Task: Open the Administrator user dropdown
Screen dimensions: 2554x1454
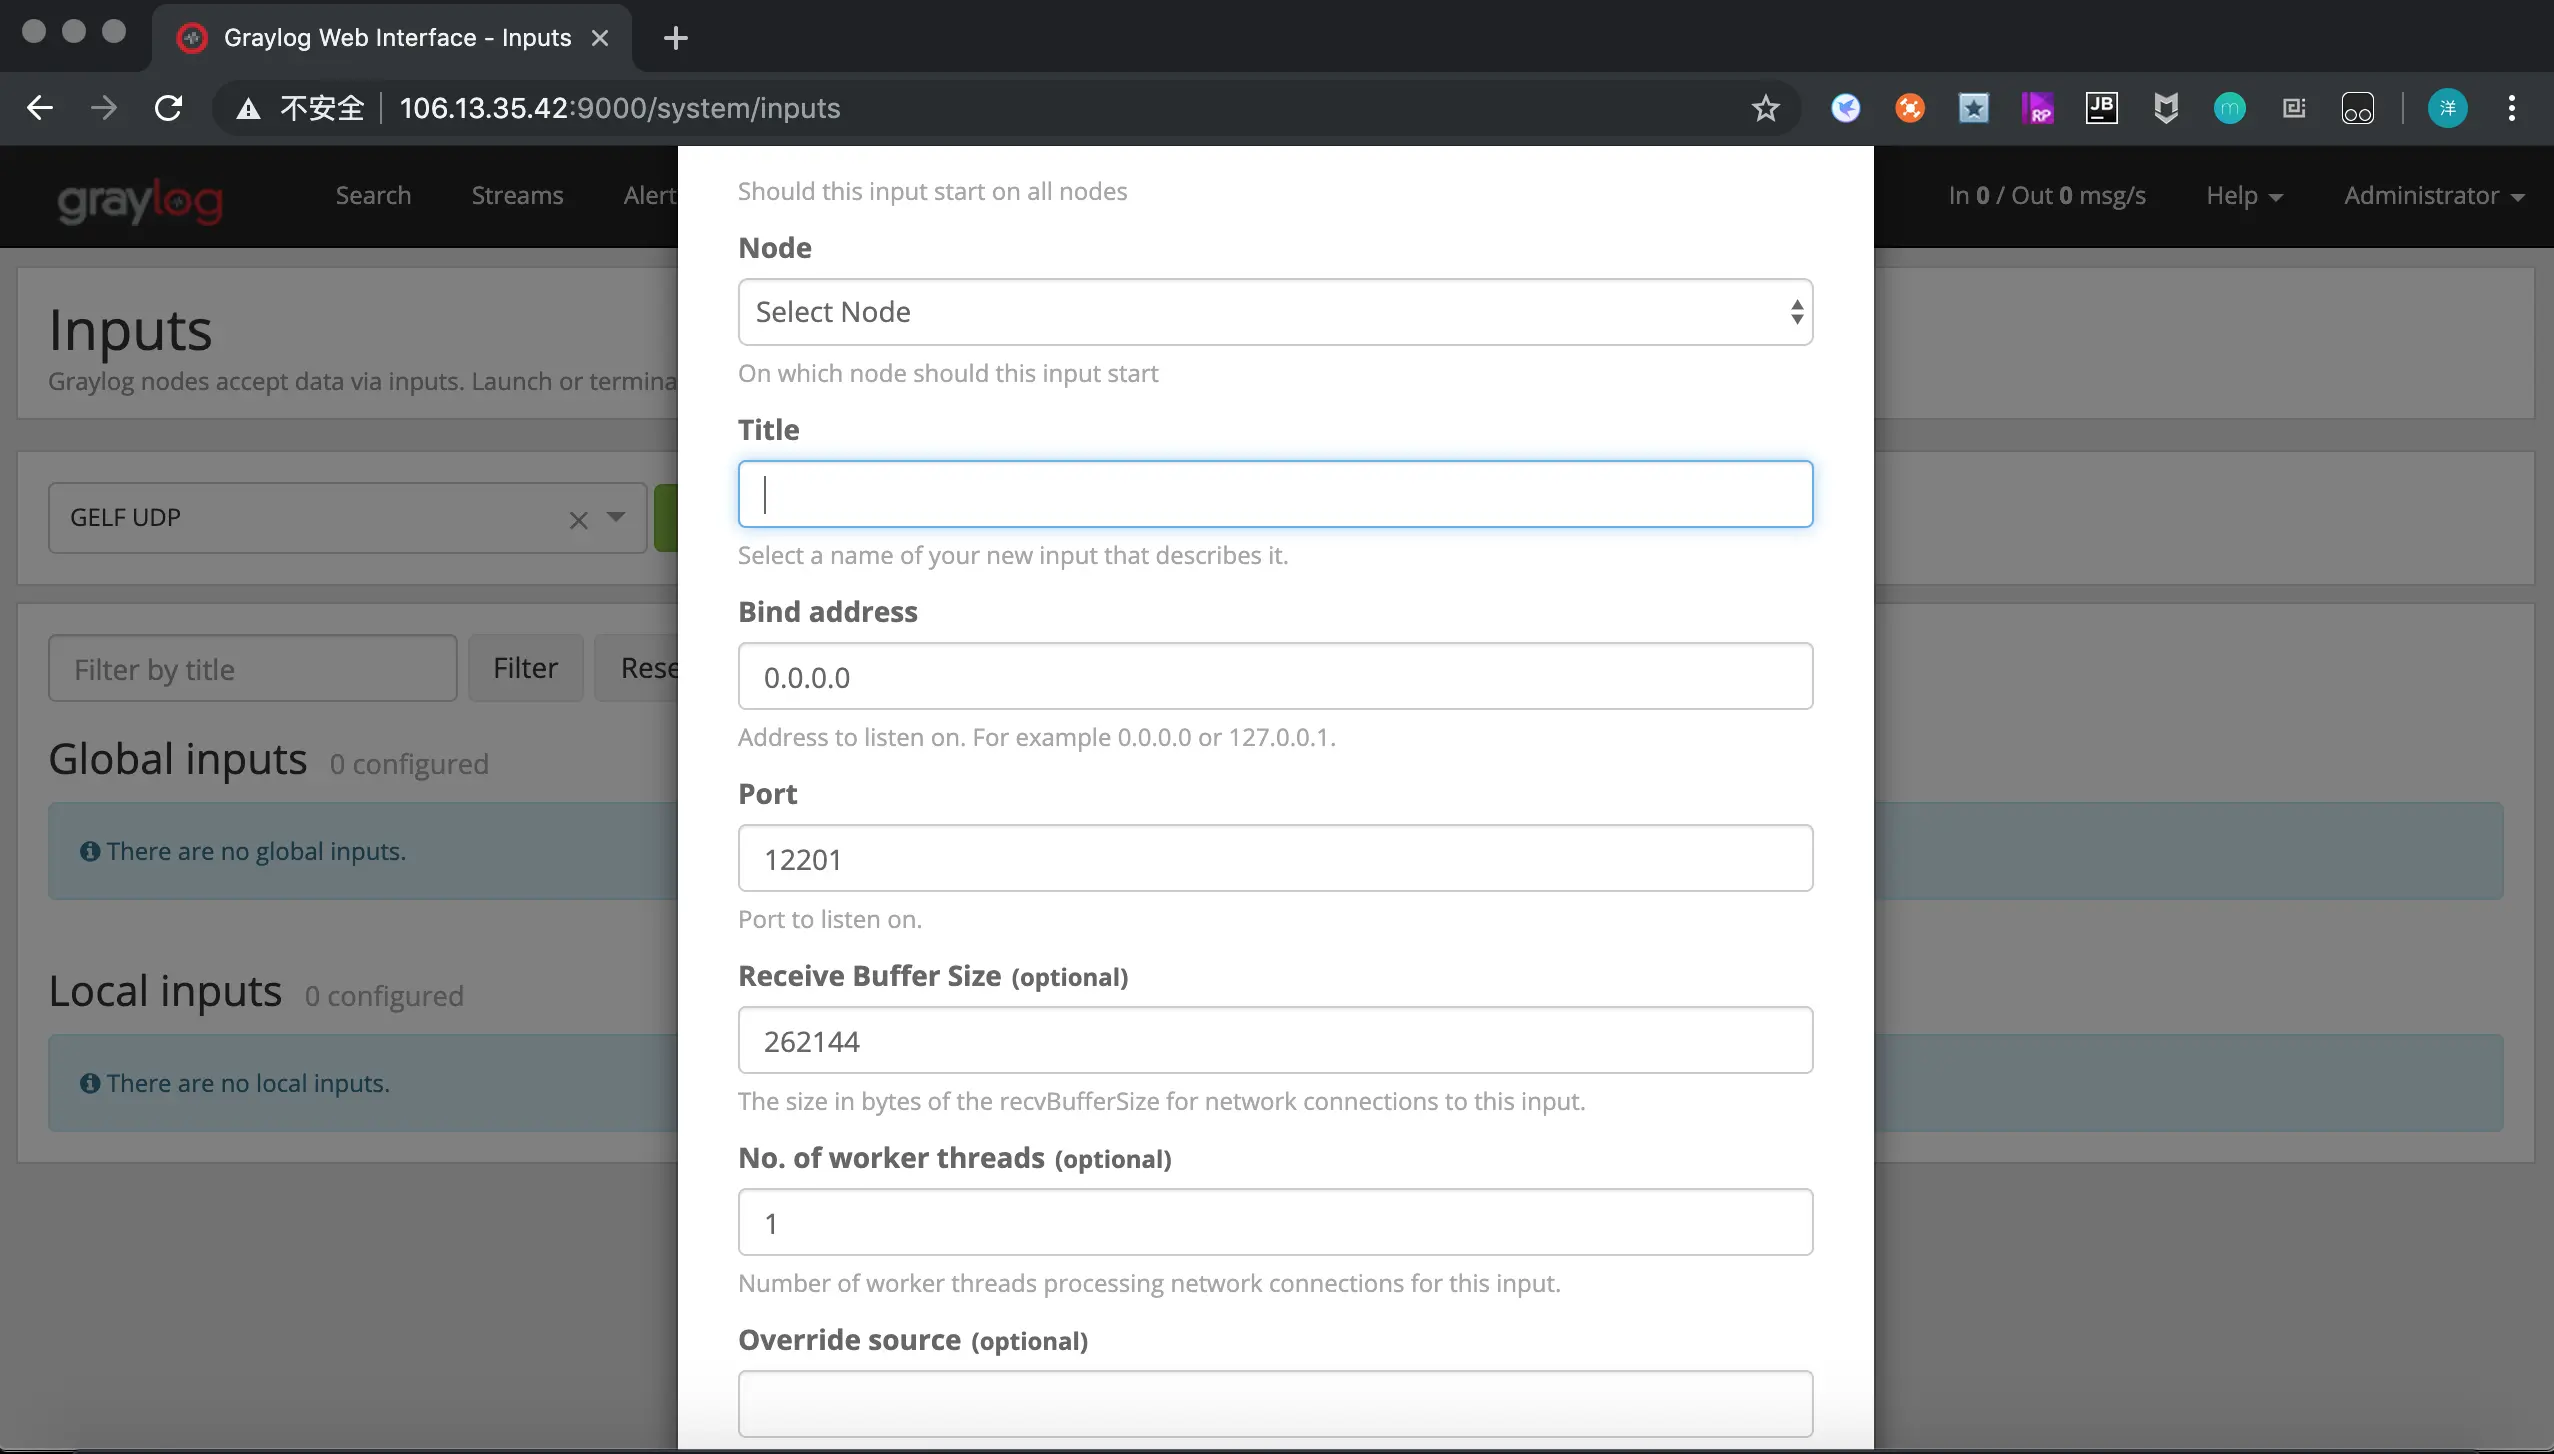Action: tap(2433, 196)
